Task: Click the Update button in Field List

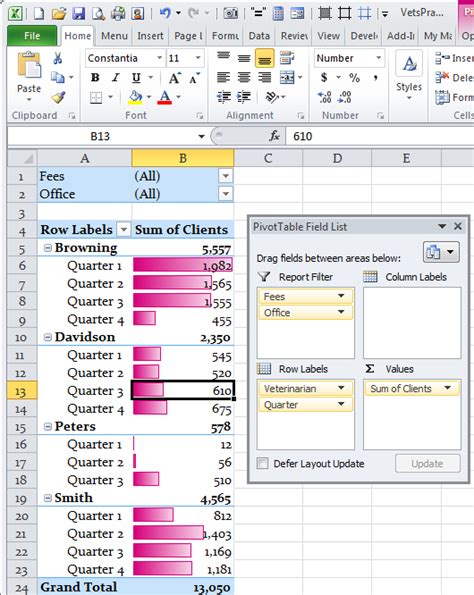Action: 427,463
